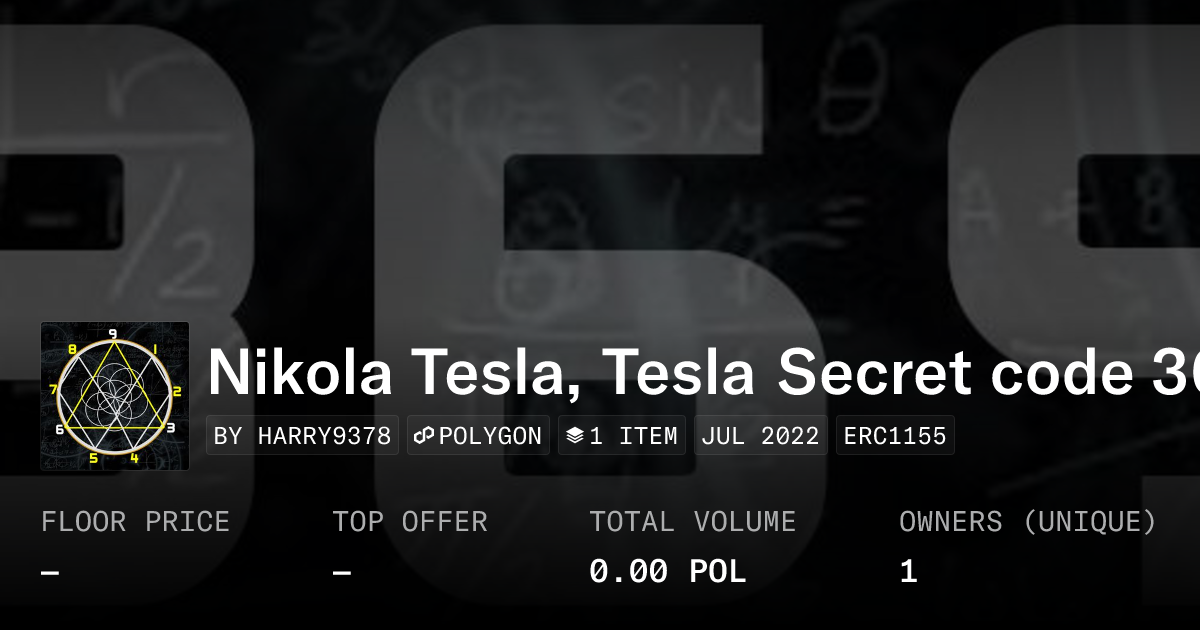Screen dimensions: 1200x630
Task: Select the owners count value 1
Action: coord(908,572)
